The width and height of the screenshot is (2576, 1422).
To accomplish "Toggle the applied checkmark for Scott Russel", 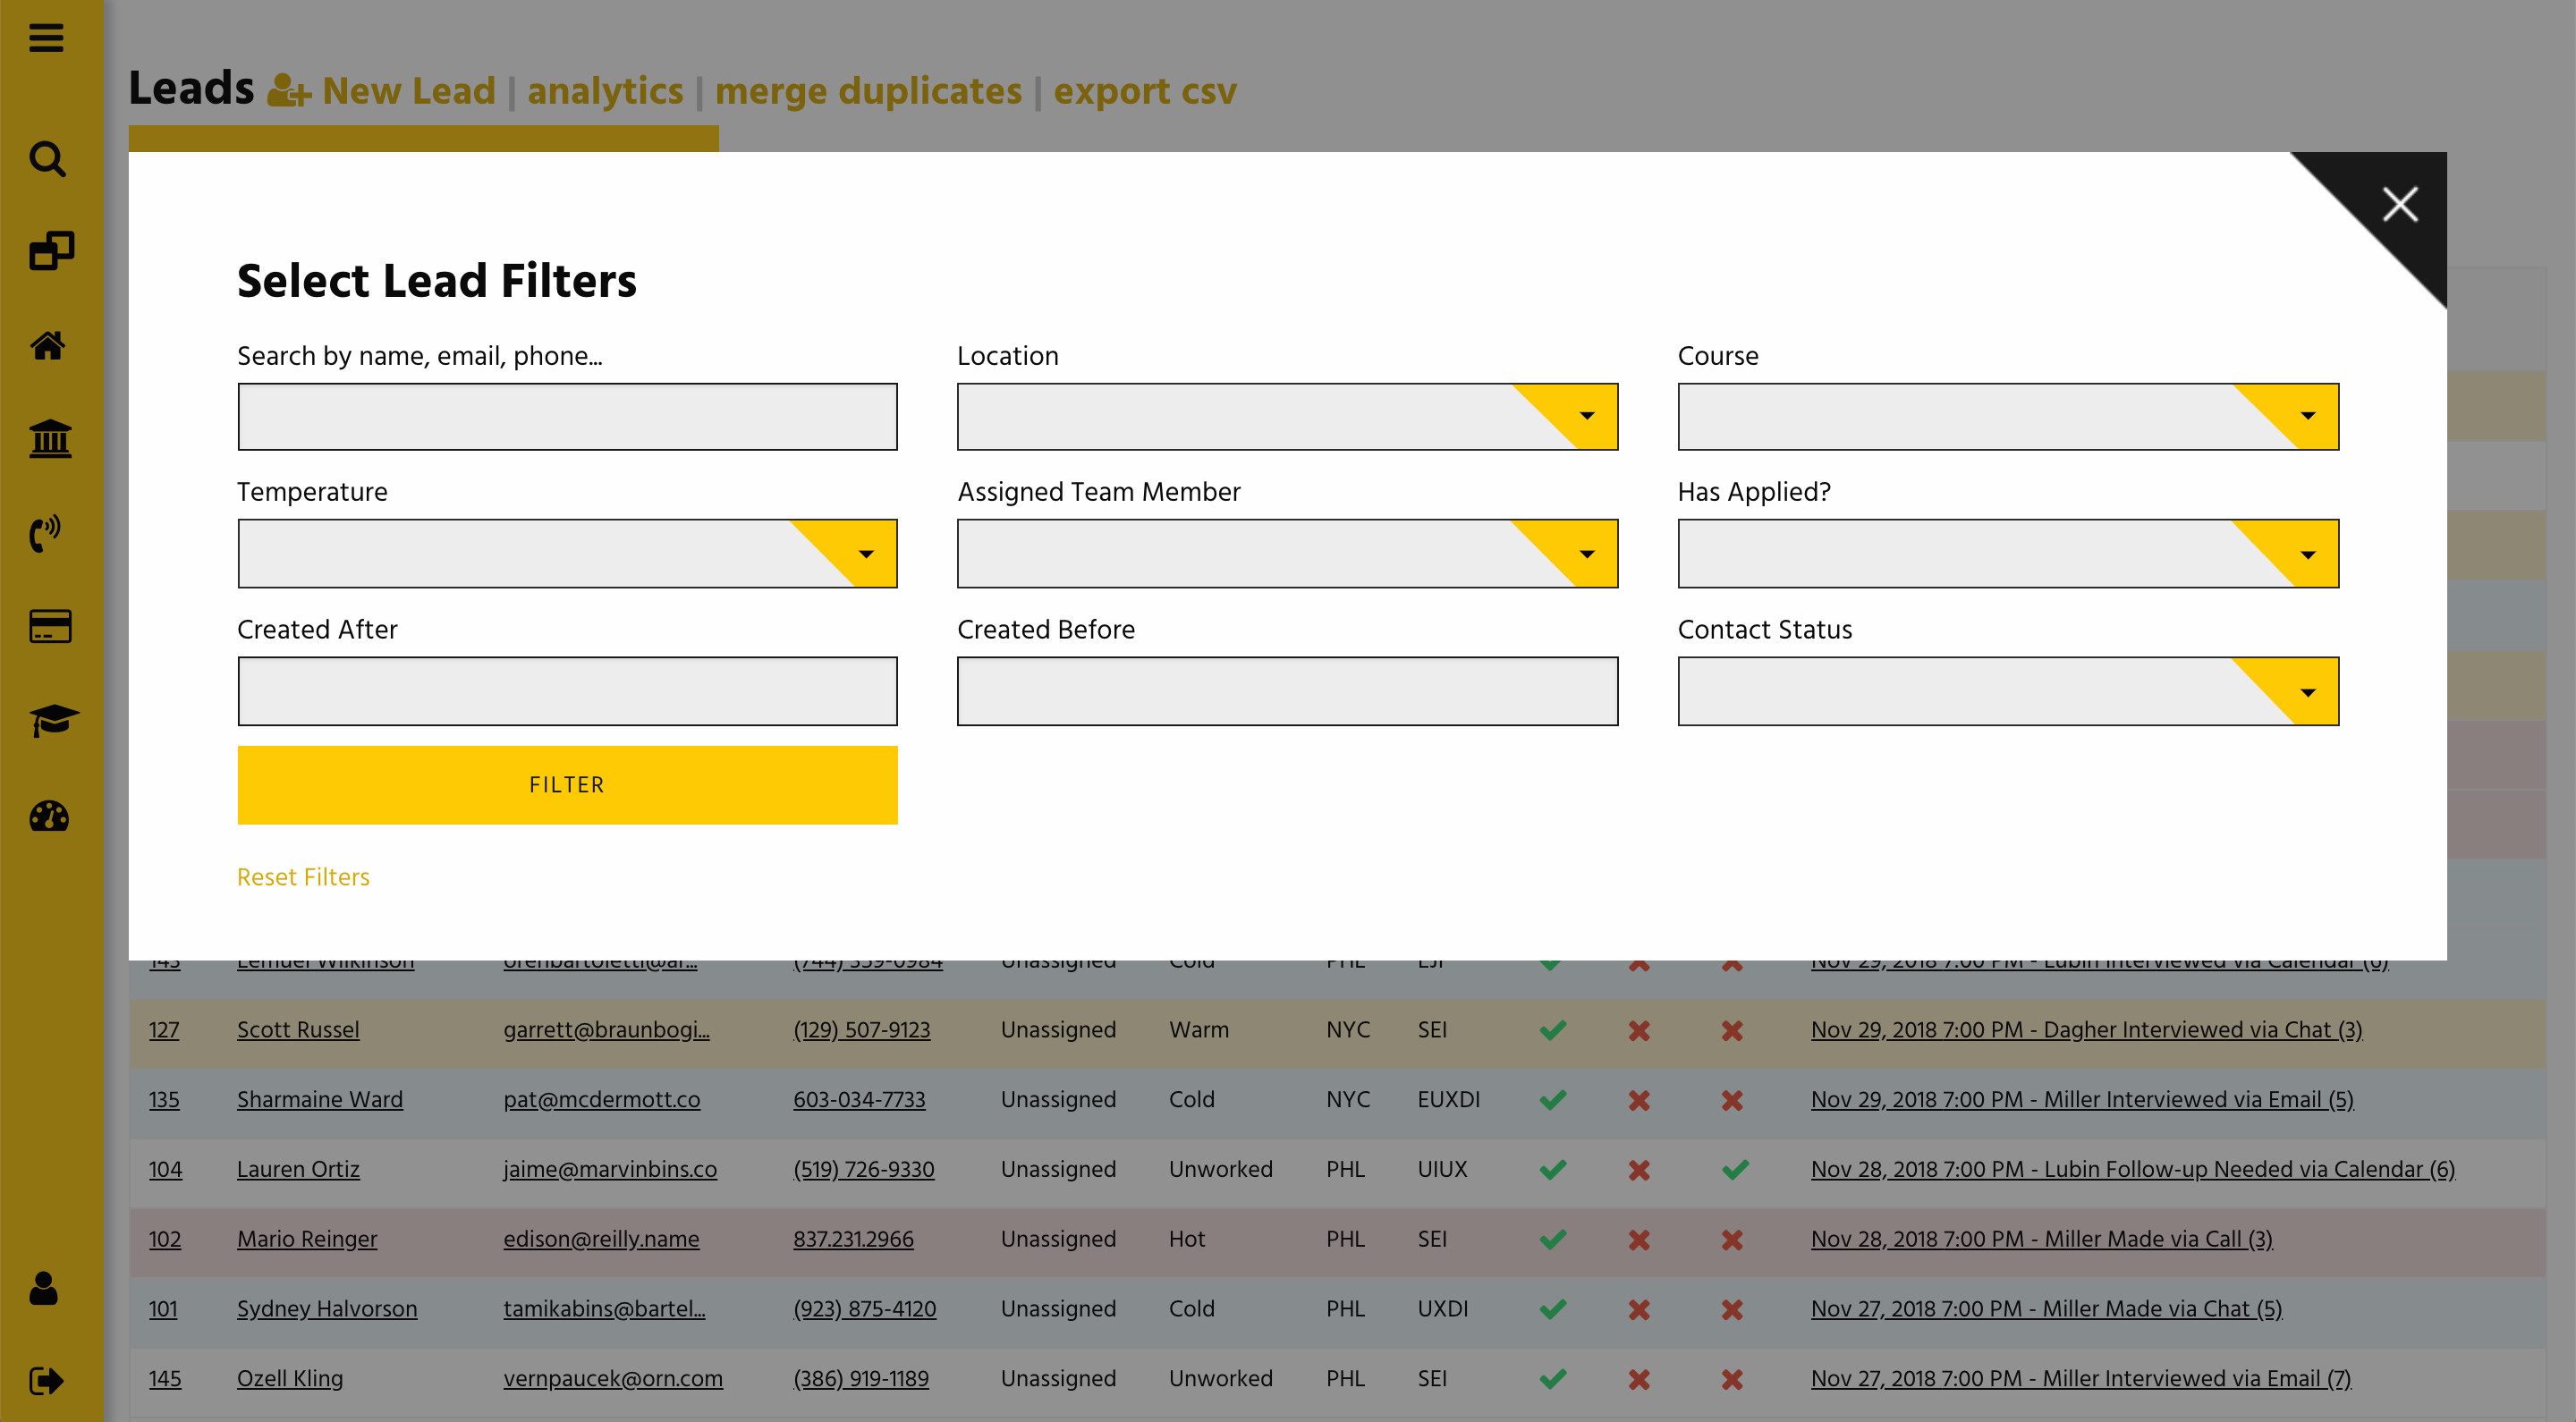I will click(1553, 1029).
